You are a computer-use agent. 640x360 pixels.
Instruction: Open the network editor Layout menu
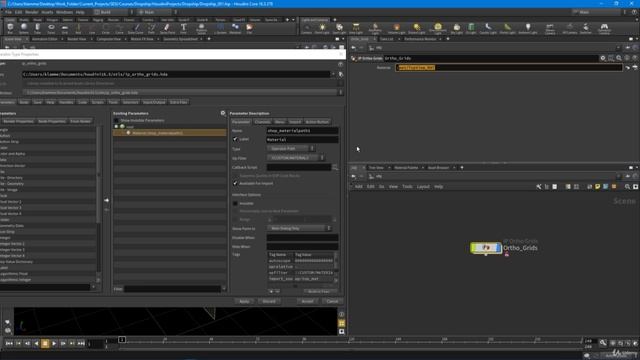(x=423, y=187)
